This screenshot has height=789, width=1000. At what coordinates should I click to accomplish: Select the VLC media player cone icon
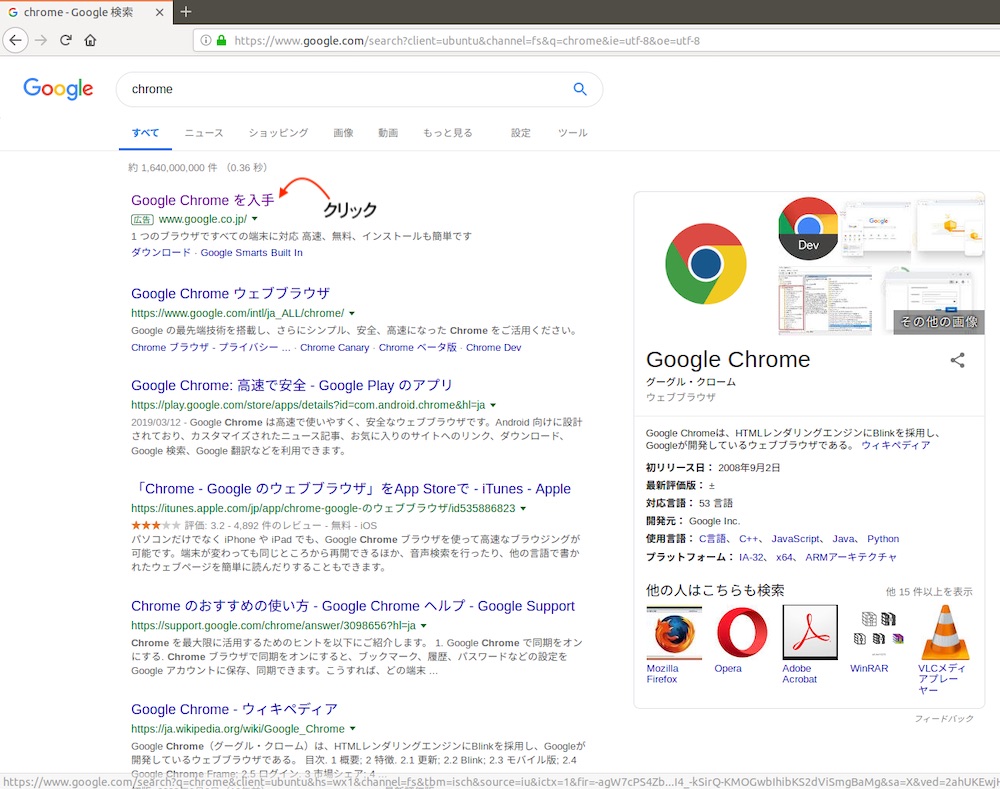tap(945, 632)
